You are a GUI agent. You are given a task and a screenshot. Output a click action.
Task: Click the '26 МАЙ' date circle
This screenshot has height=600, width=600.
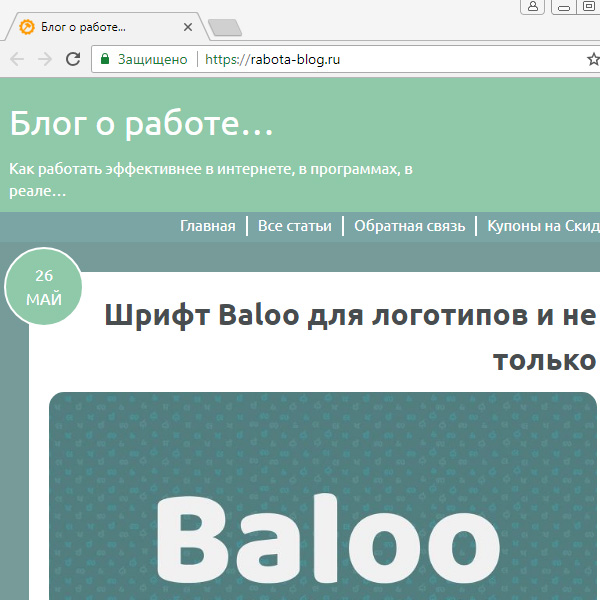(44, 287)
